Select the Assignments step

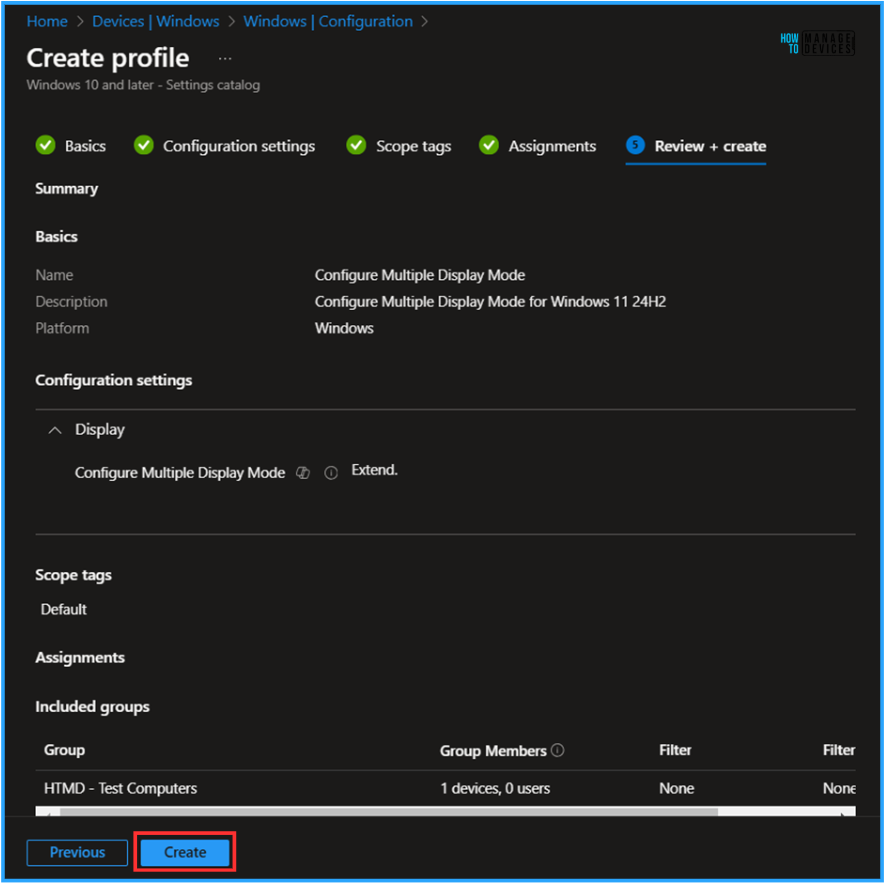pos(552,146)
